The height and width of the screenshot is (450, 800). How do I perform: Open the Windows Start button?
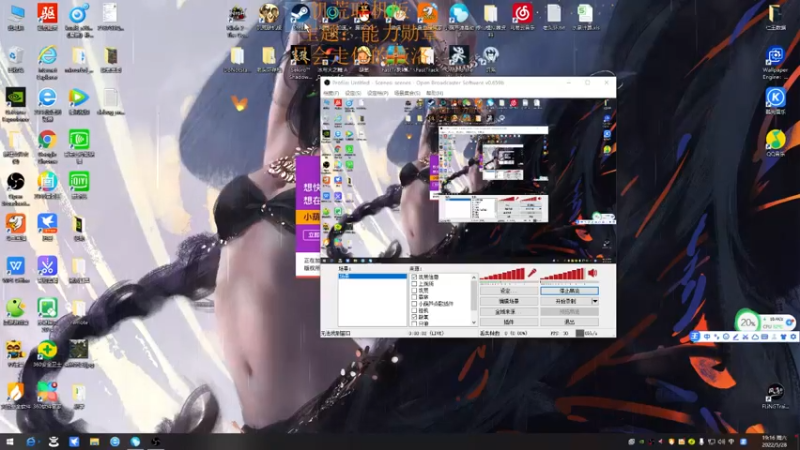pyautogui.click(x=10, y=441)
